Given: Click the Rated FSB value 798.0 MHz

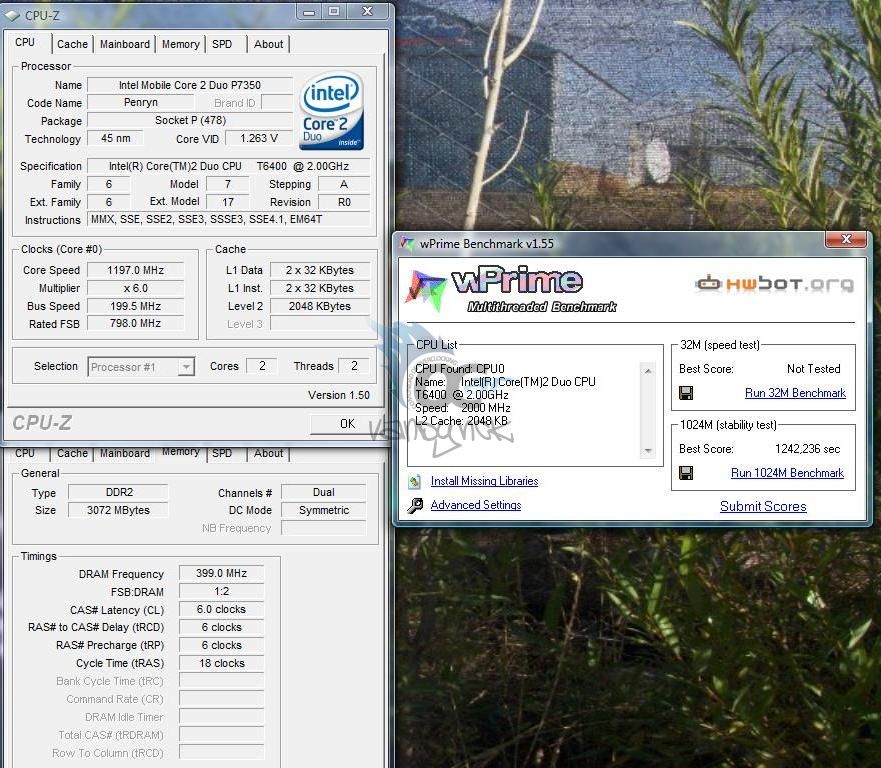Looking at the screenshot, I should click(x=135, y=324).
